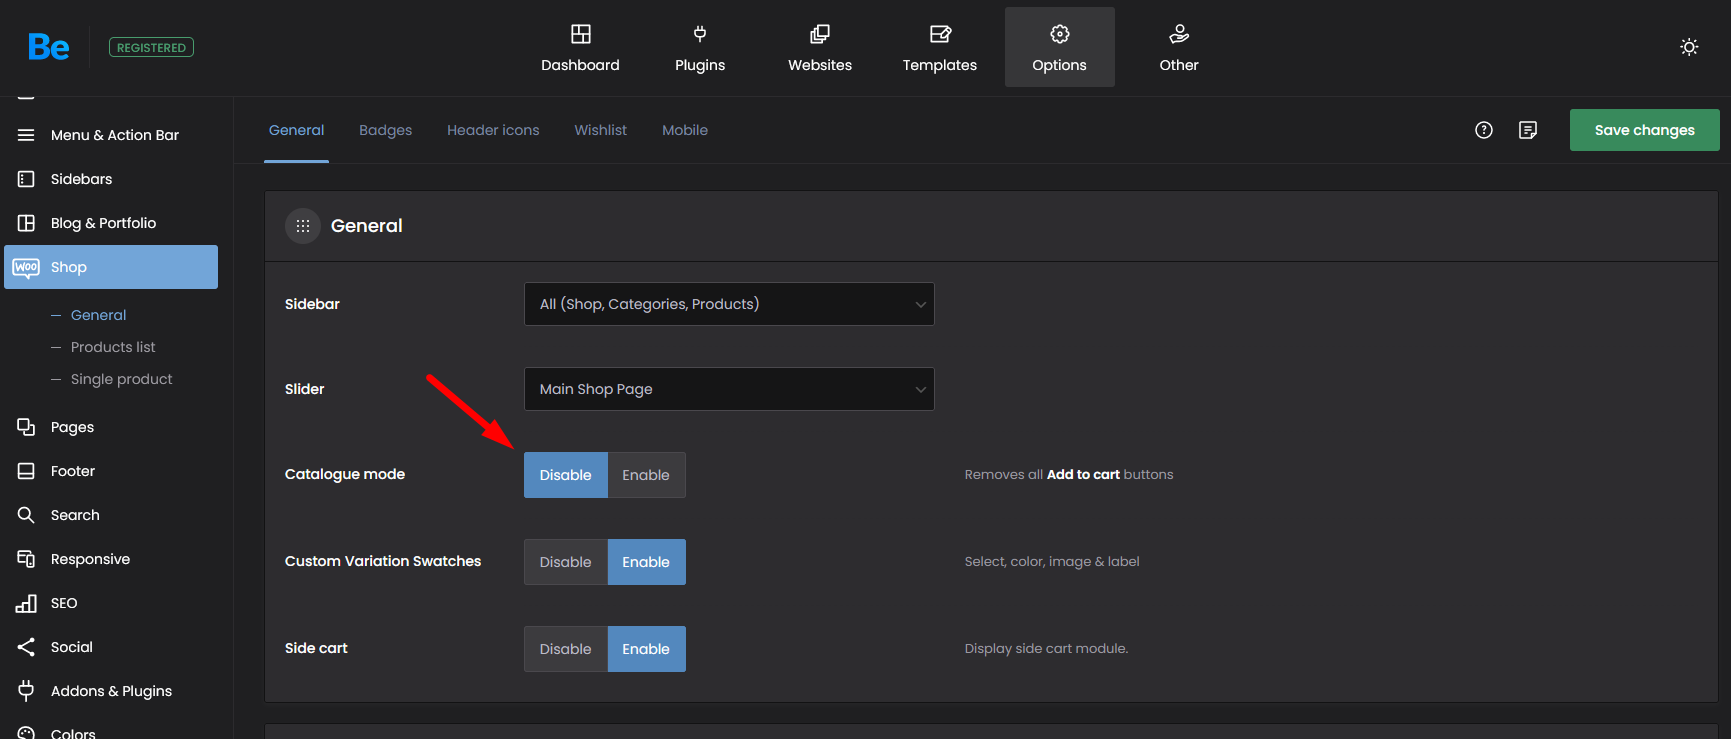Click the Social share icon
Image resolution: width=1731 pixels, height=739 pixels.
[x=26, y=647]
